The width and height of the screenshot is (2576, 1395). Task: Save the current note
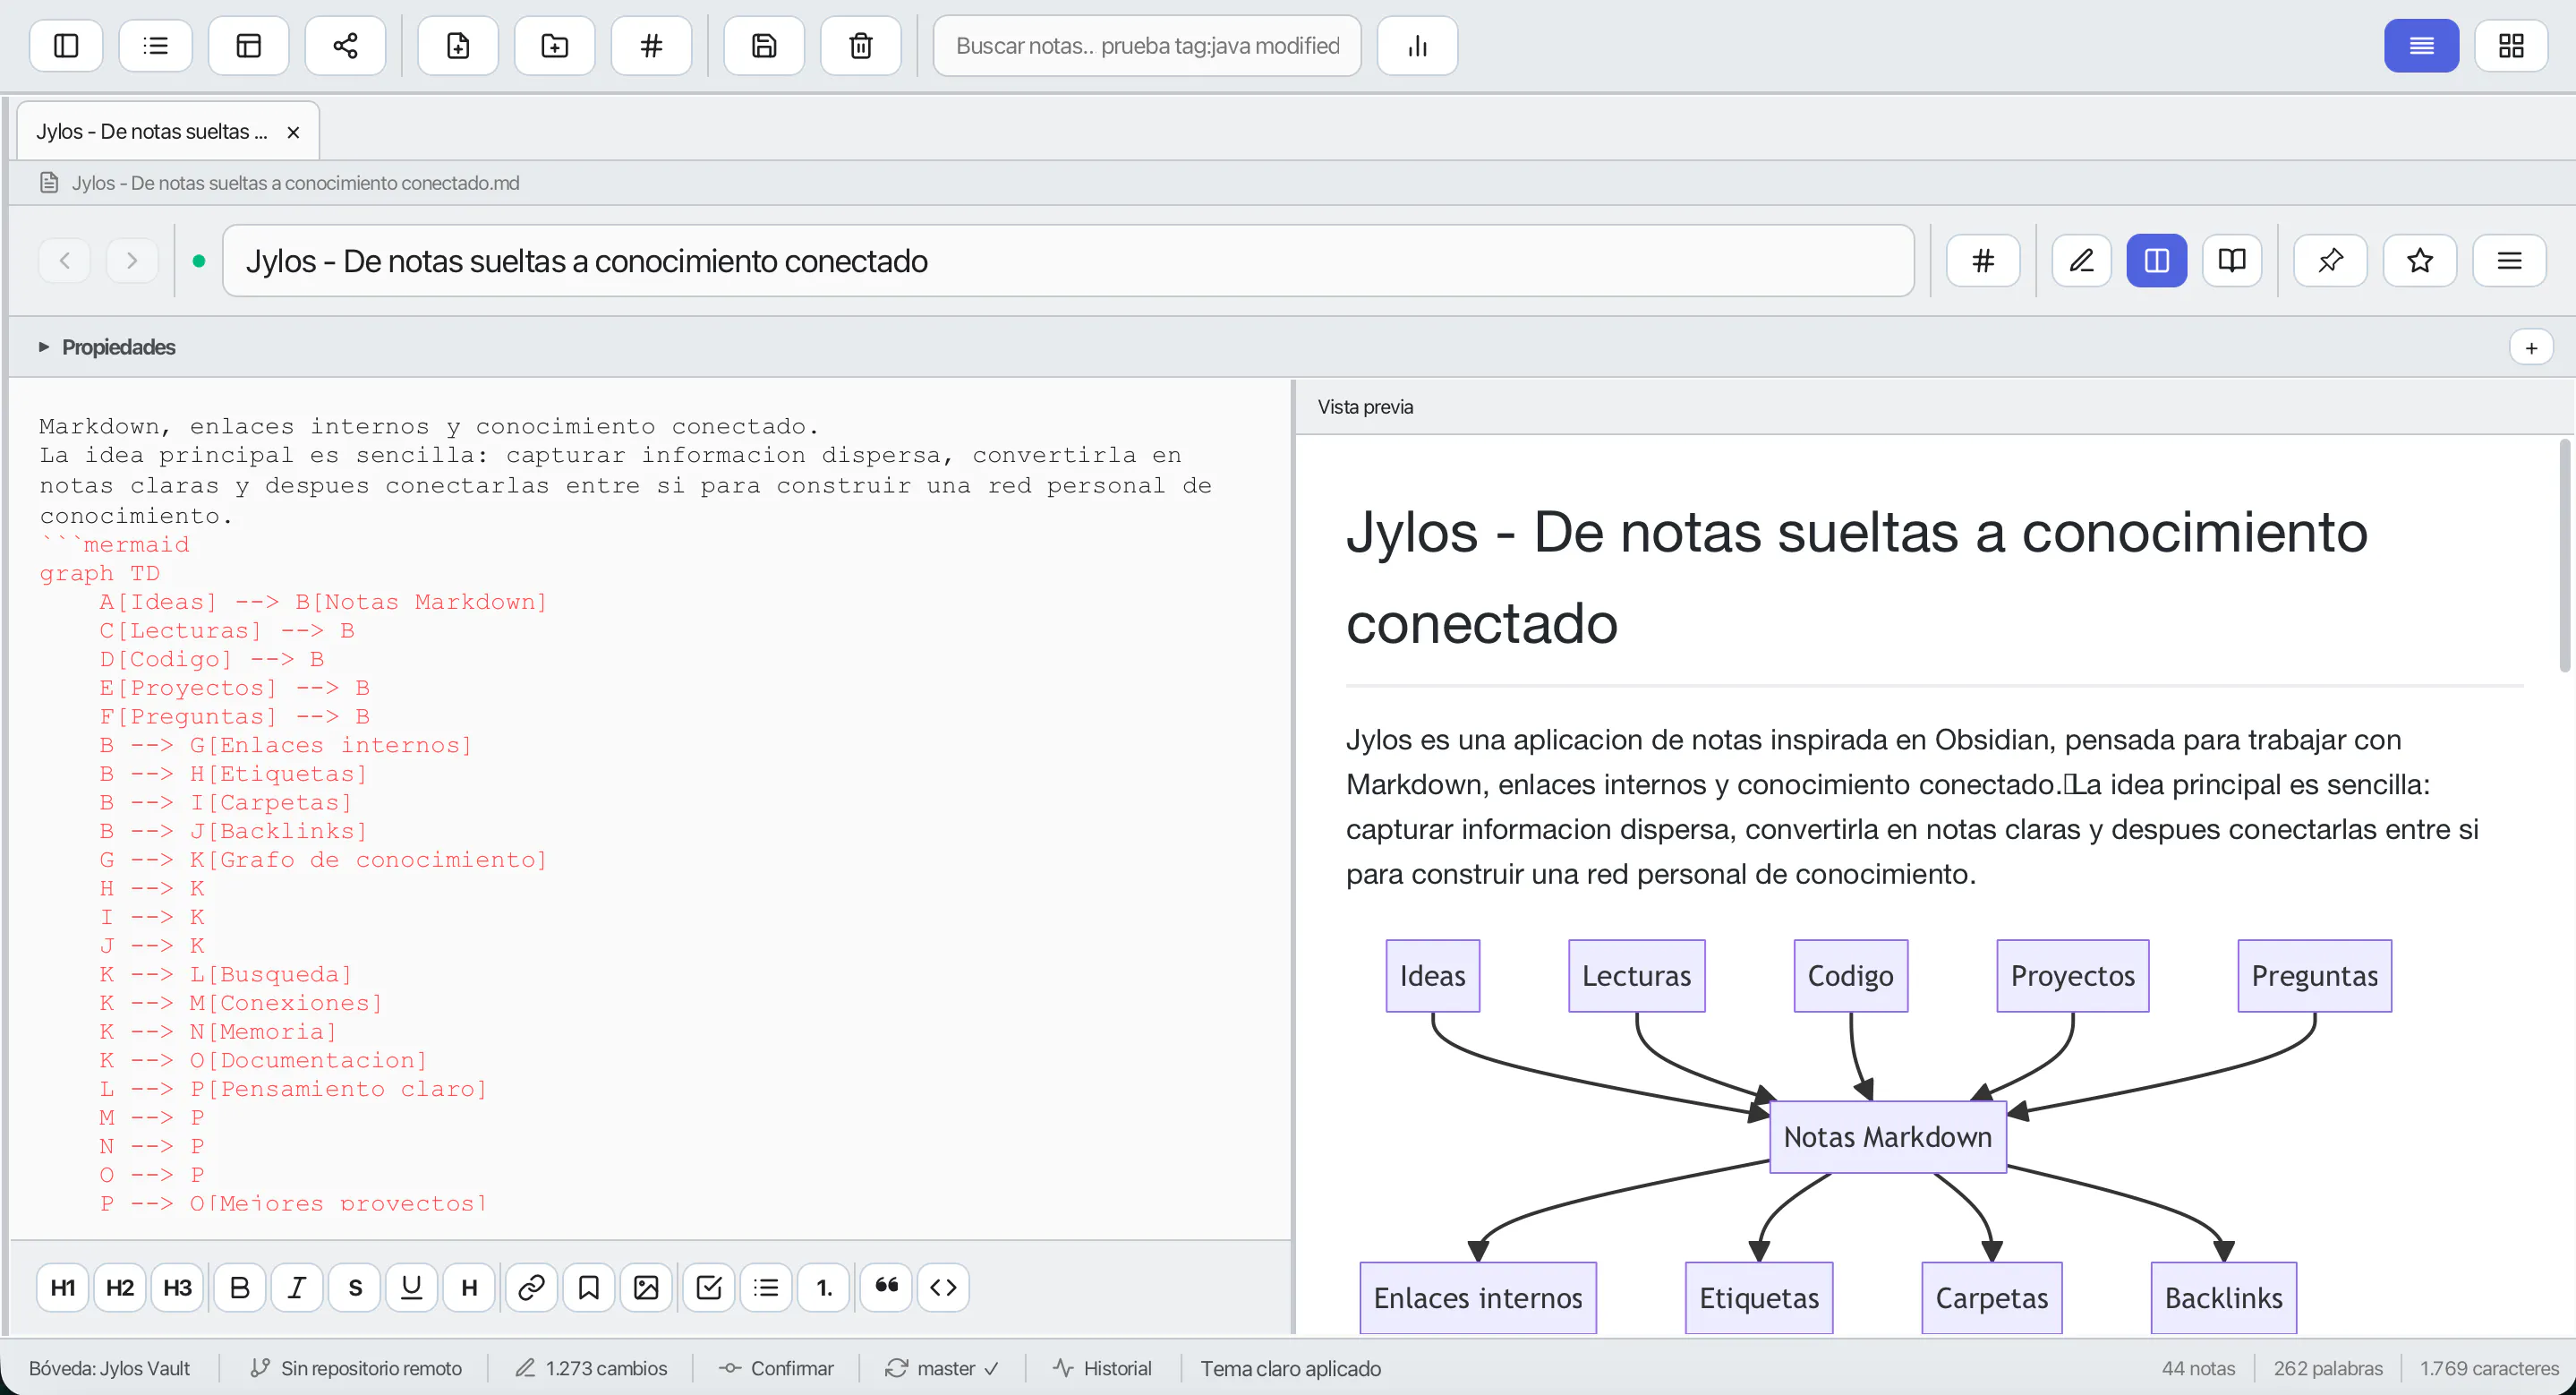764,46
